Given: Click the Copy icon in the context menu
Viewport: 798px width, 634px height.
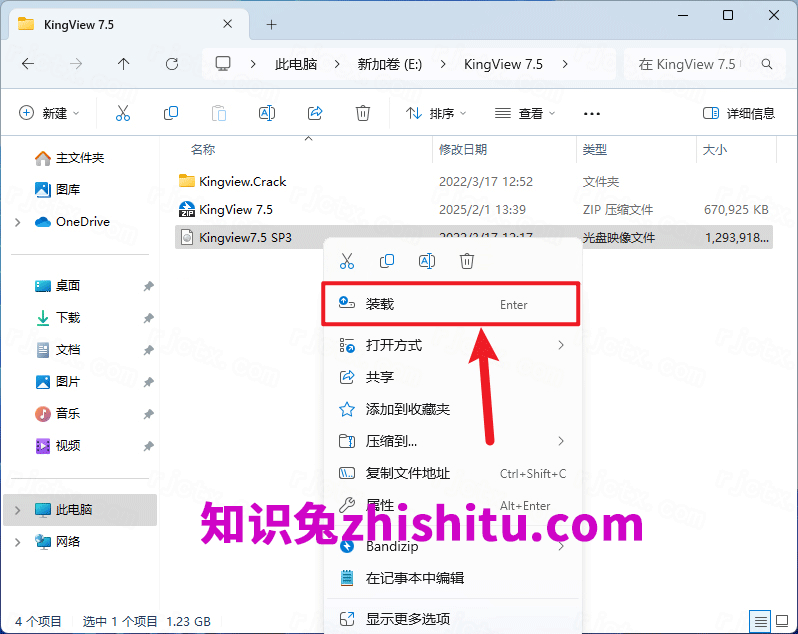Looking at the screenshot, I should click(x=387, y=261).
